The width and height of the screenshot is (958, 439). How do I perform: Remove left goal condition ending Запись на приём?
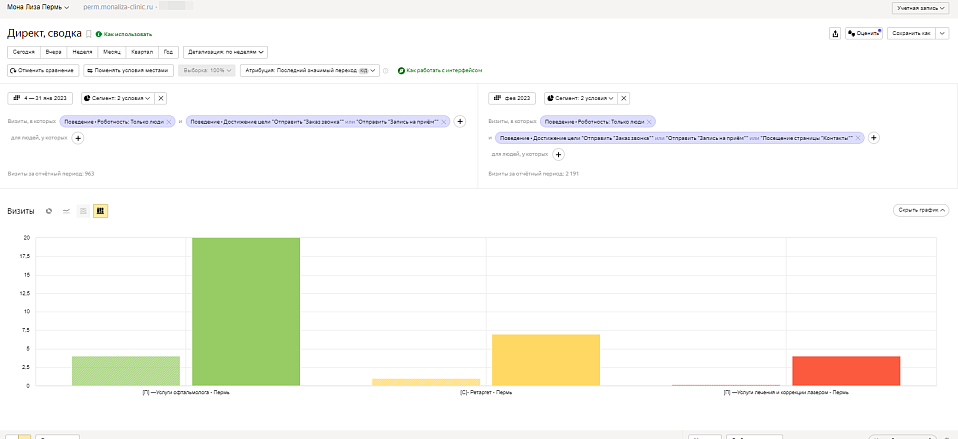coord(444,122)
